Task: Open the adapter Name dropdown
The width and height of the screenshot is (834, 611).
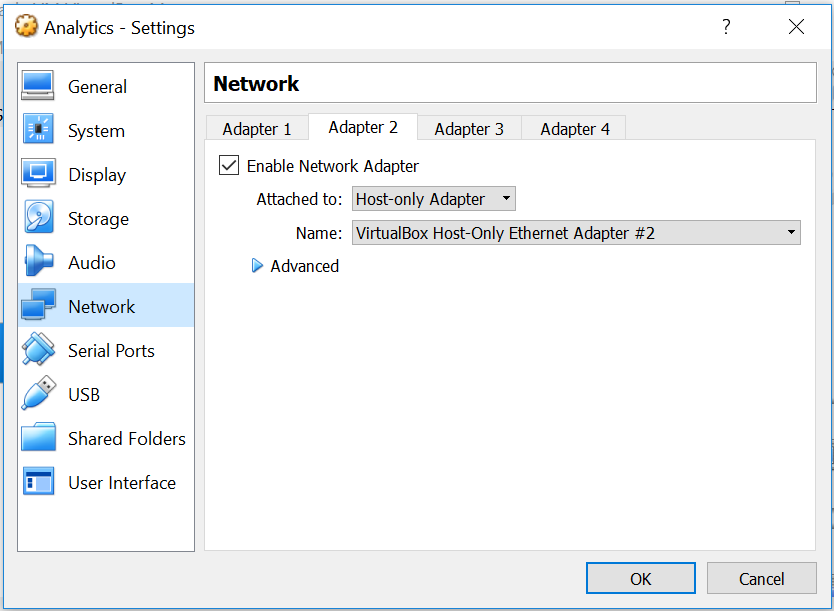Action: click(576, 233)
